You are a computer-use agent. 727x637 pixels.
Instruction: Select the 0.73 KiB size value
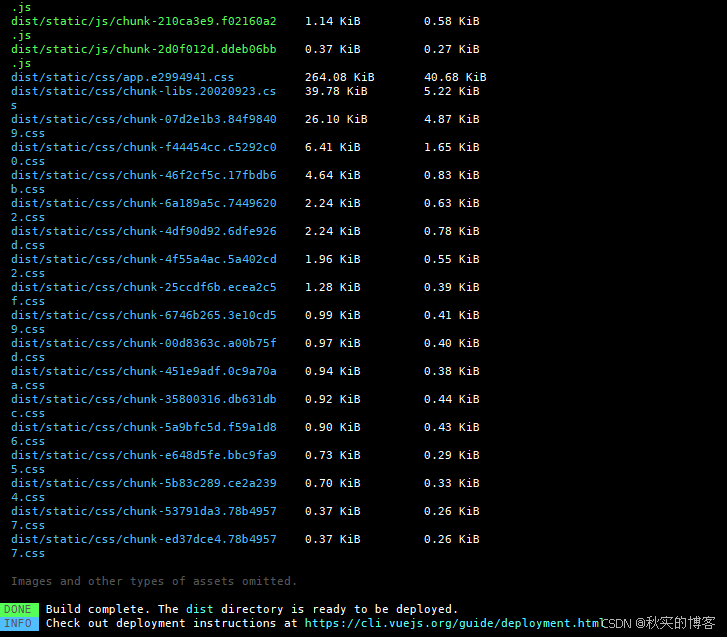pos(332,455)
